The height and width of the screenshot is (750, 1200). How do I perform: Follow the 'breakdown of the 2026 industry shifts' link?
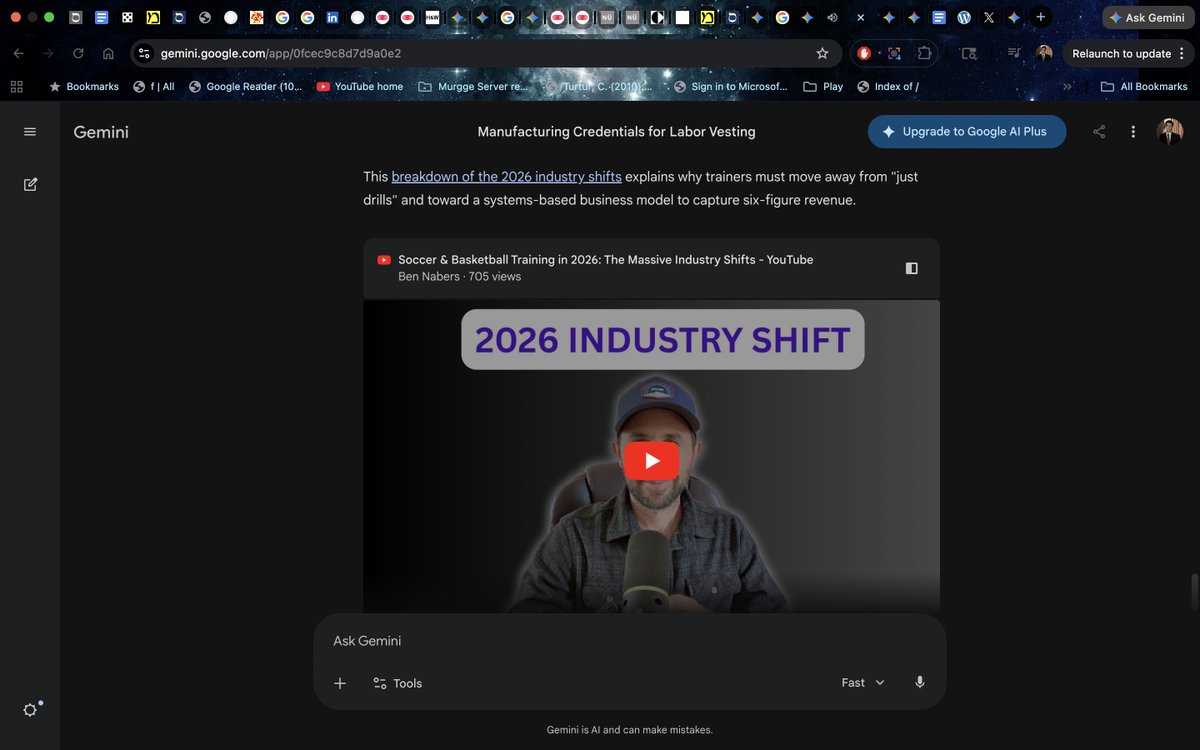coord(506,176)
